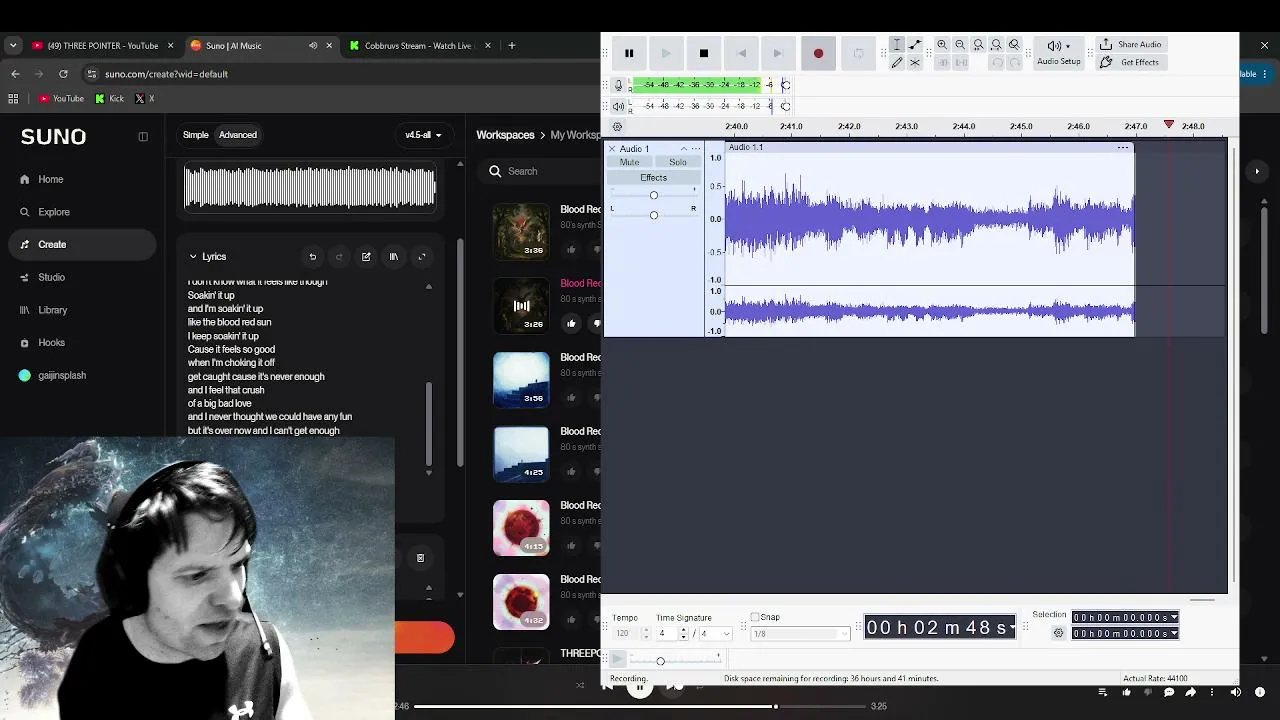Image resolution: width=1280 pixels, height=720 pixels.
Task: Open the Audio Setup dropdown
Action: click(x=1059, y=53)
